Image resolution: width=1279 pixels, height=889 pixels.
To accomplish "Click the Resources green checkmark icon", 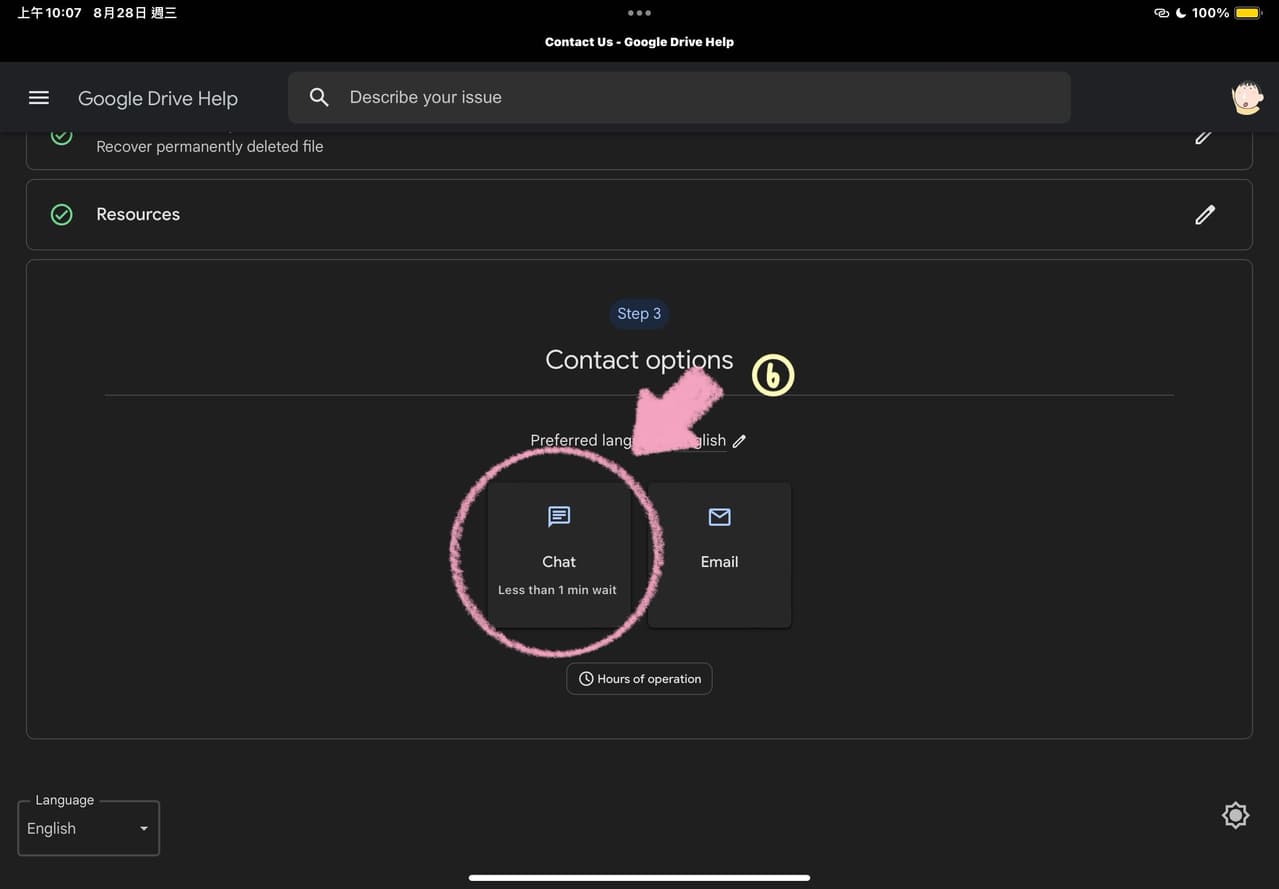I will point(62,214).
